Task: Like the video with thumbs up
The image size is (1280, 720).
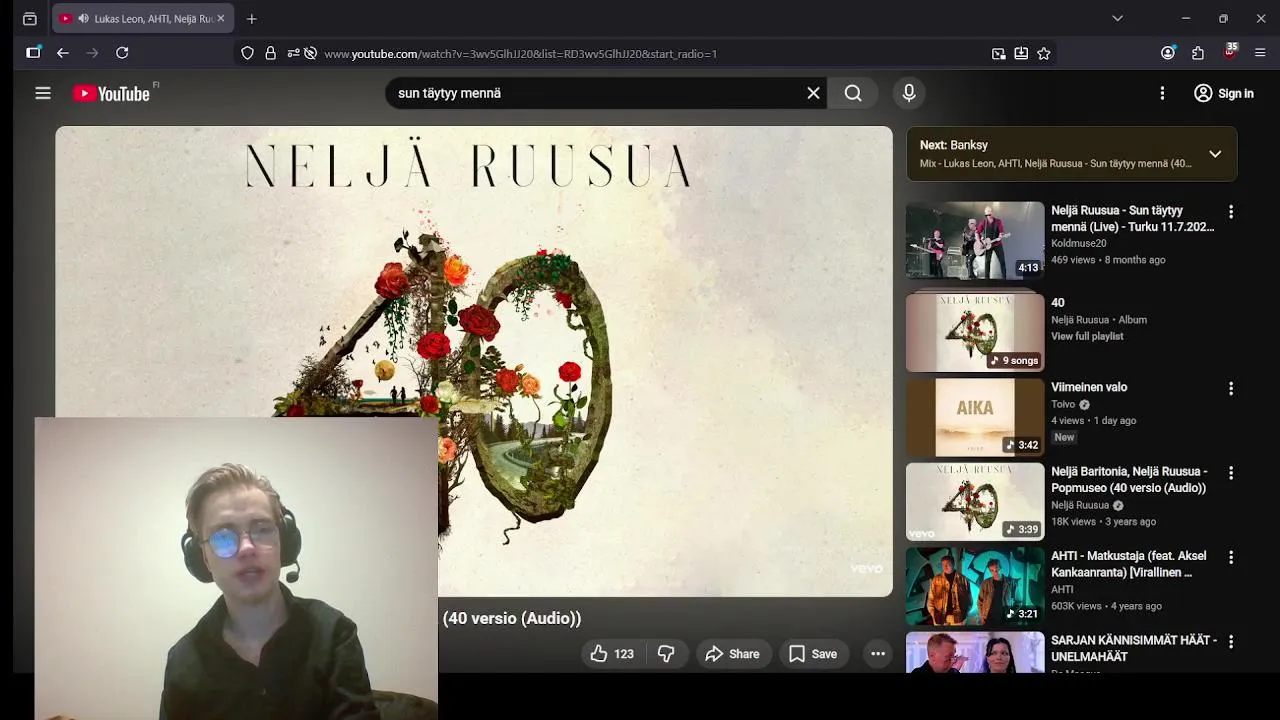Action: tap(611, 654)
